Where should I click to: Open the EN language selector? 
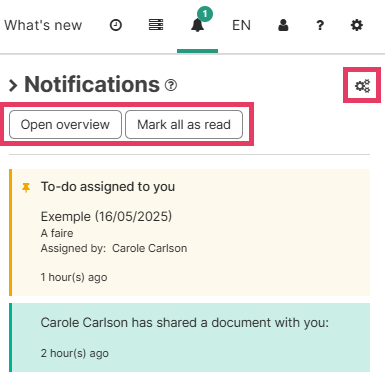[x=241, y=25]
